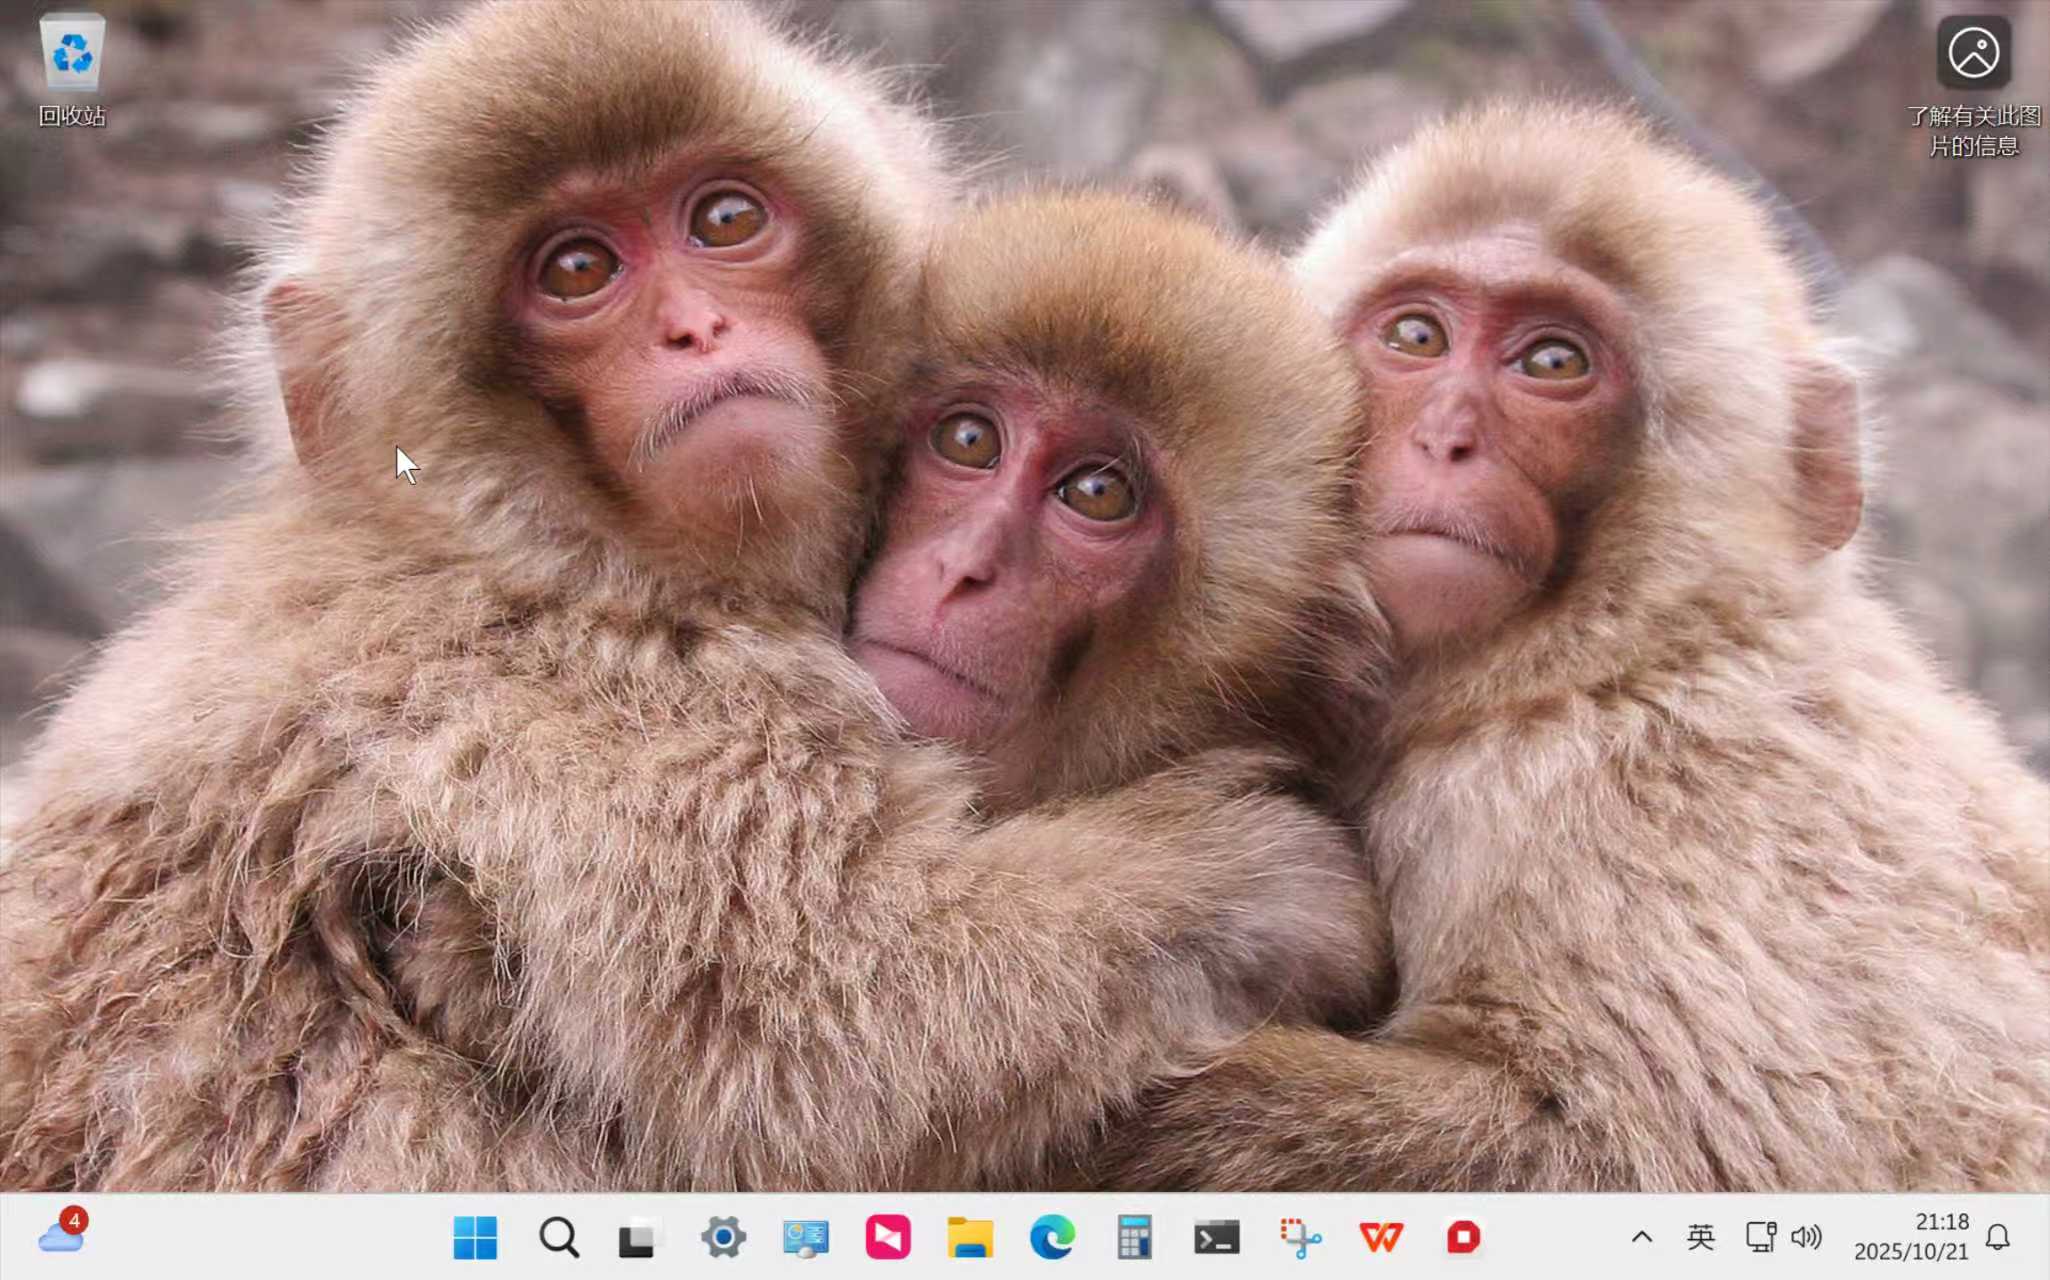Open the '了解有关此图片的信息' wallpaper info icon

click(1973, 86)
